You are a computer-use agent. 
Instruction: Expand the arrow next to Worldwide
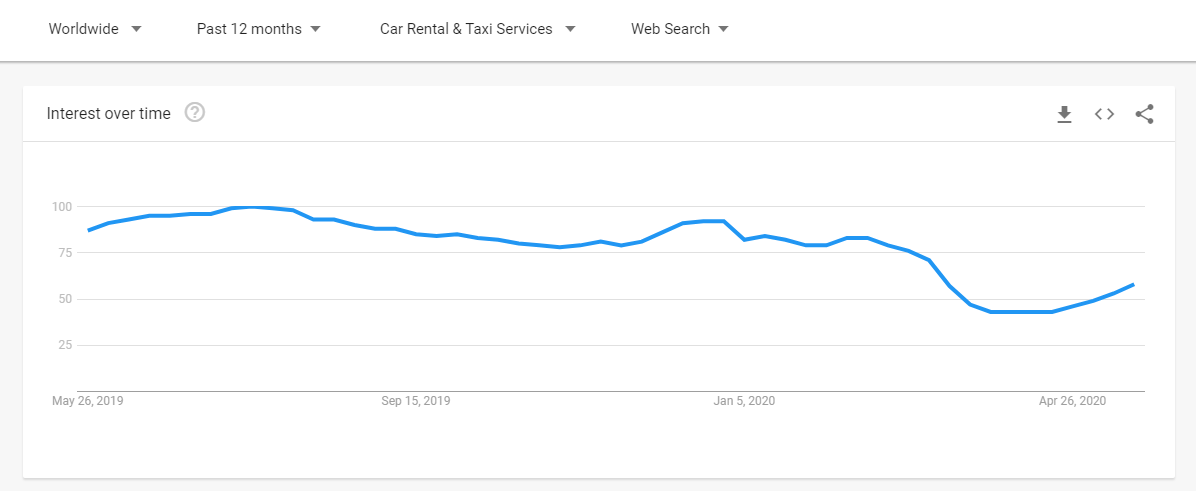click(x=136, y=29)
